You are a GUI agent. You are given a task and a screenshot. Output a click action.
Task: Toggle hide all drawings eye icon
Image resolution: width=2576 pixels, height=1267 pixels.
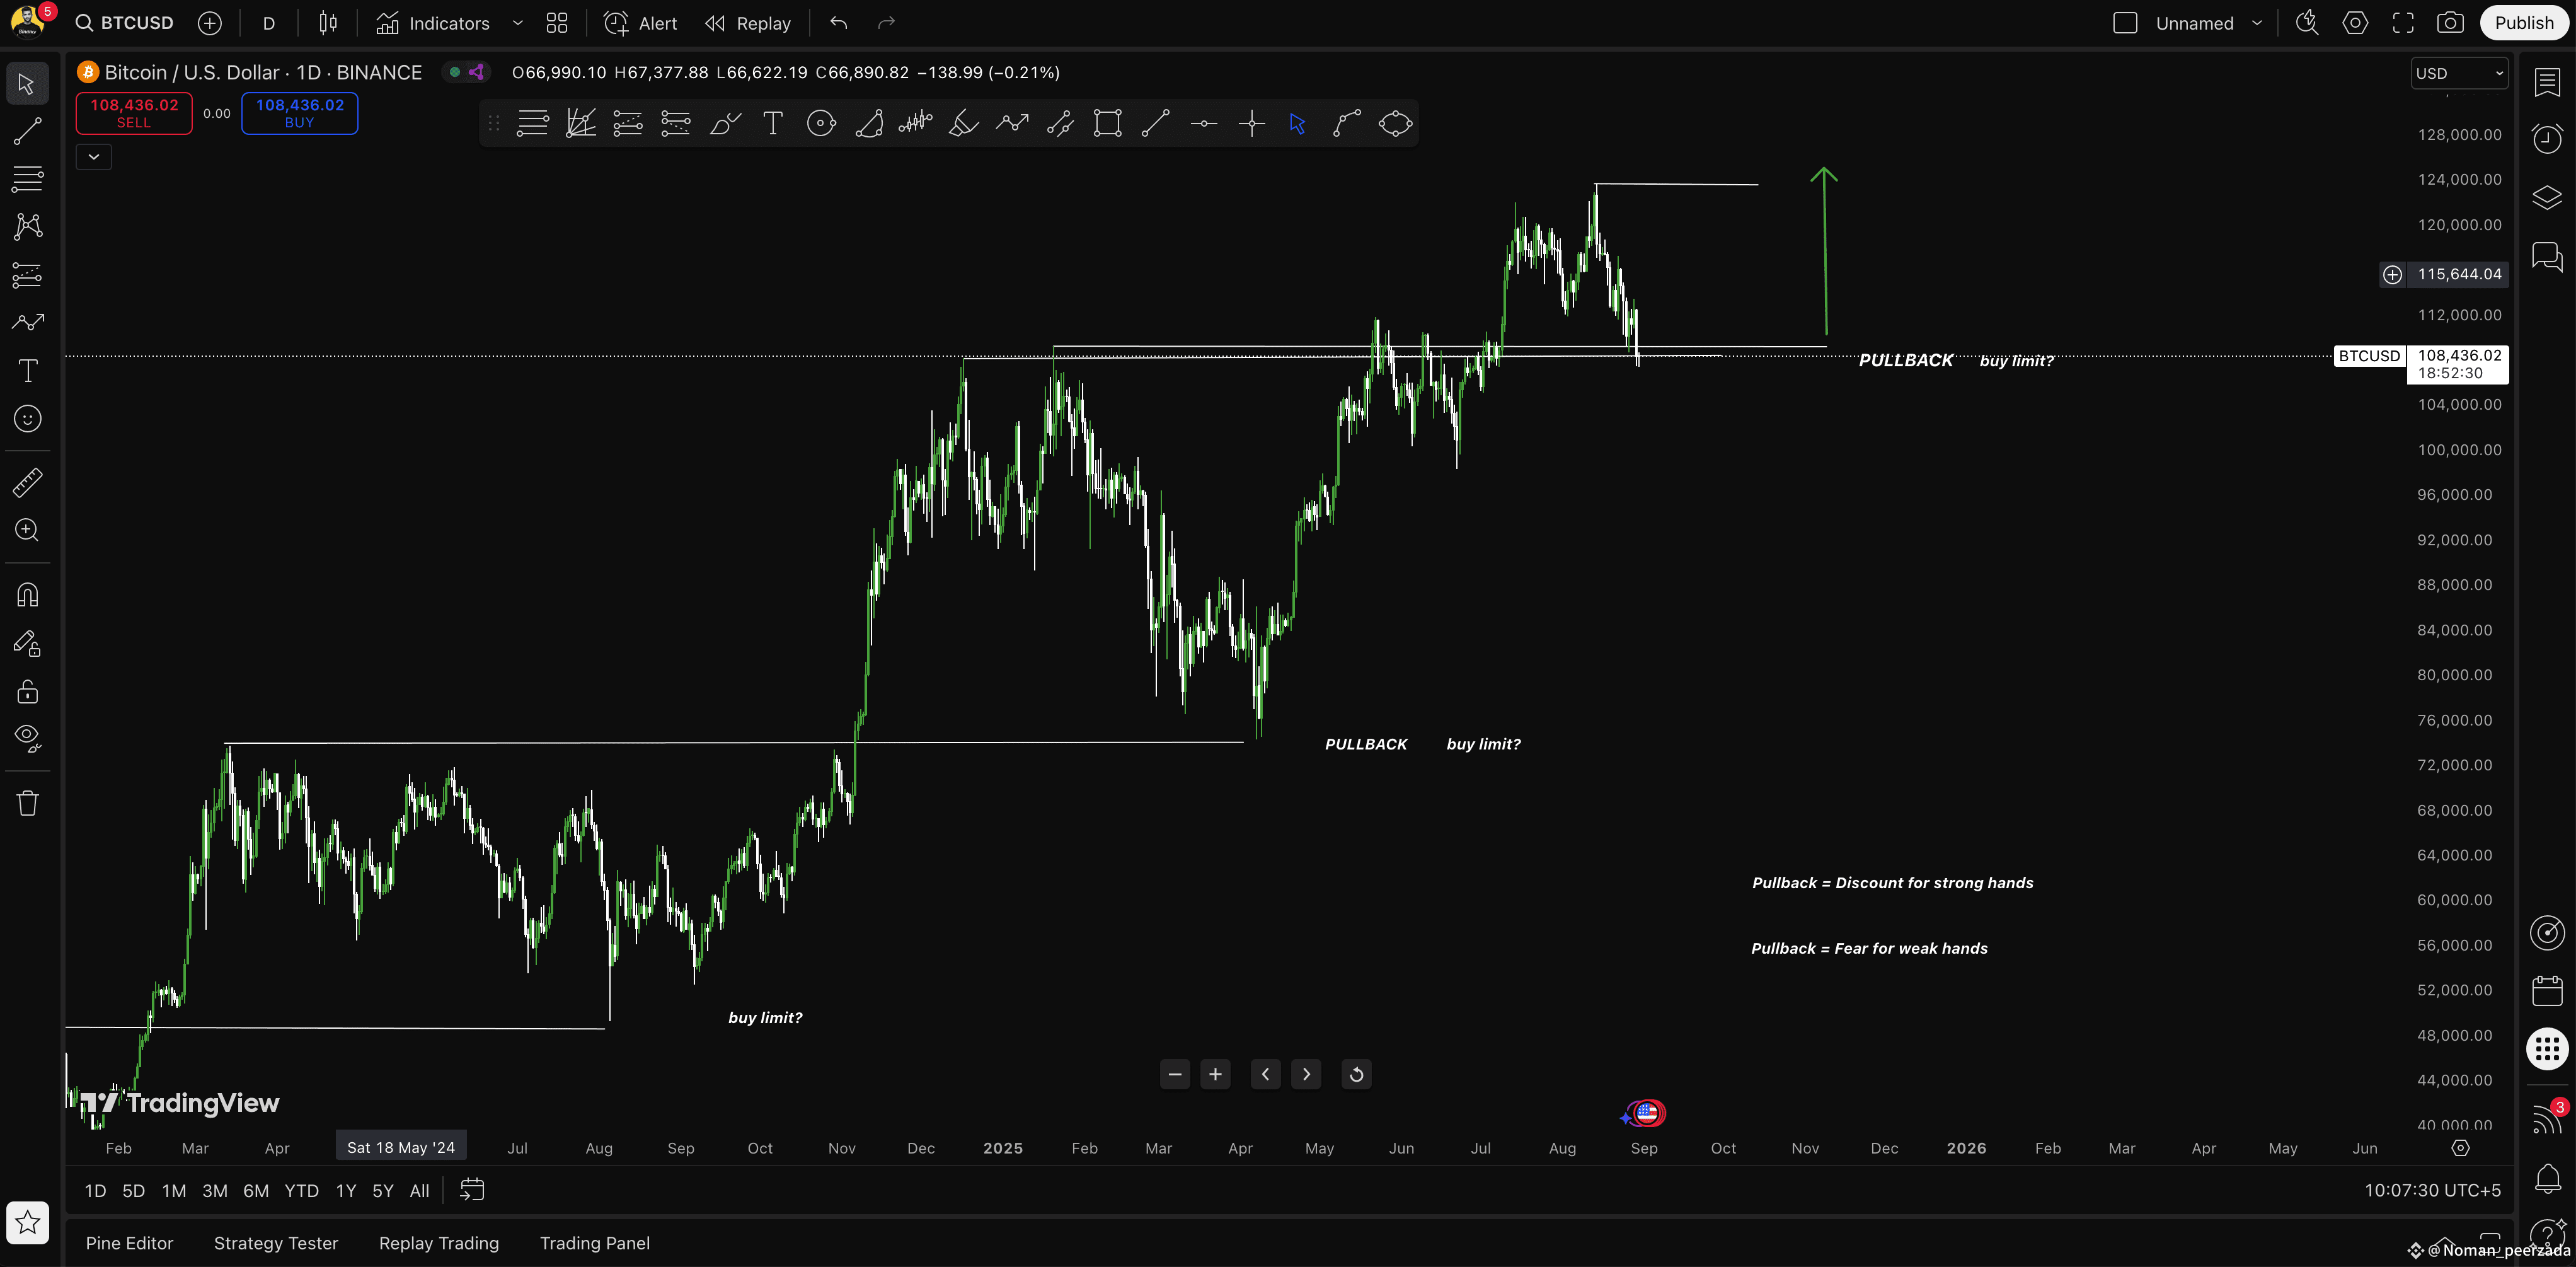27,738
